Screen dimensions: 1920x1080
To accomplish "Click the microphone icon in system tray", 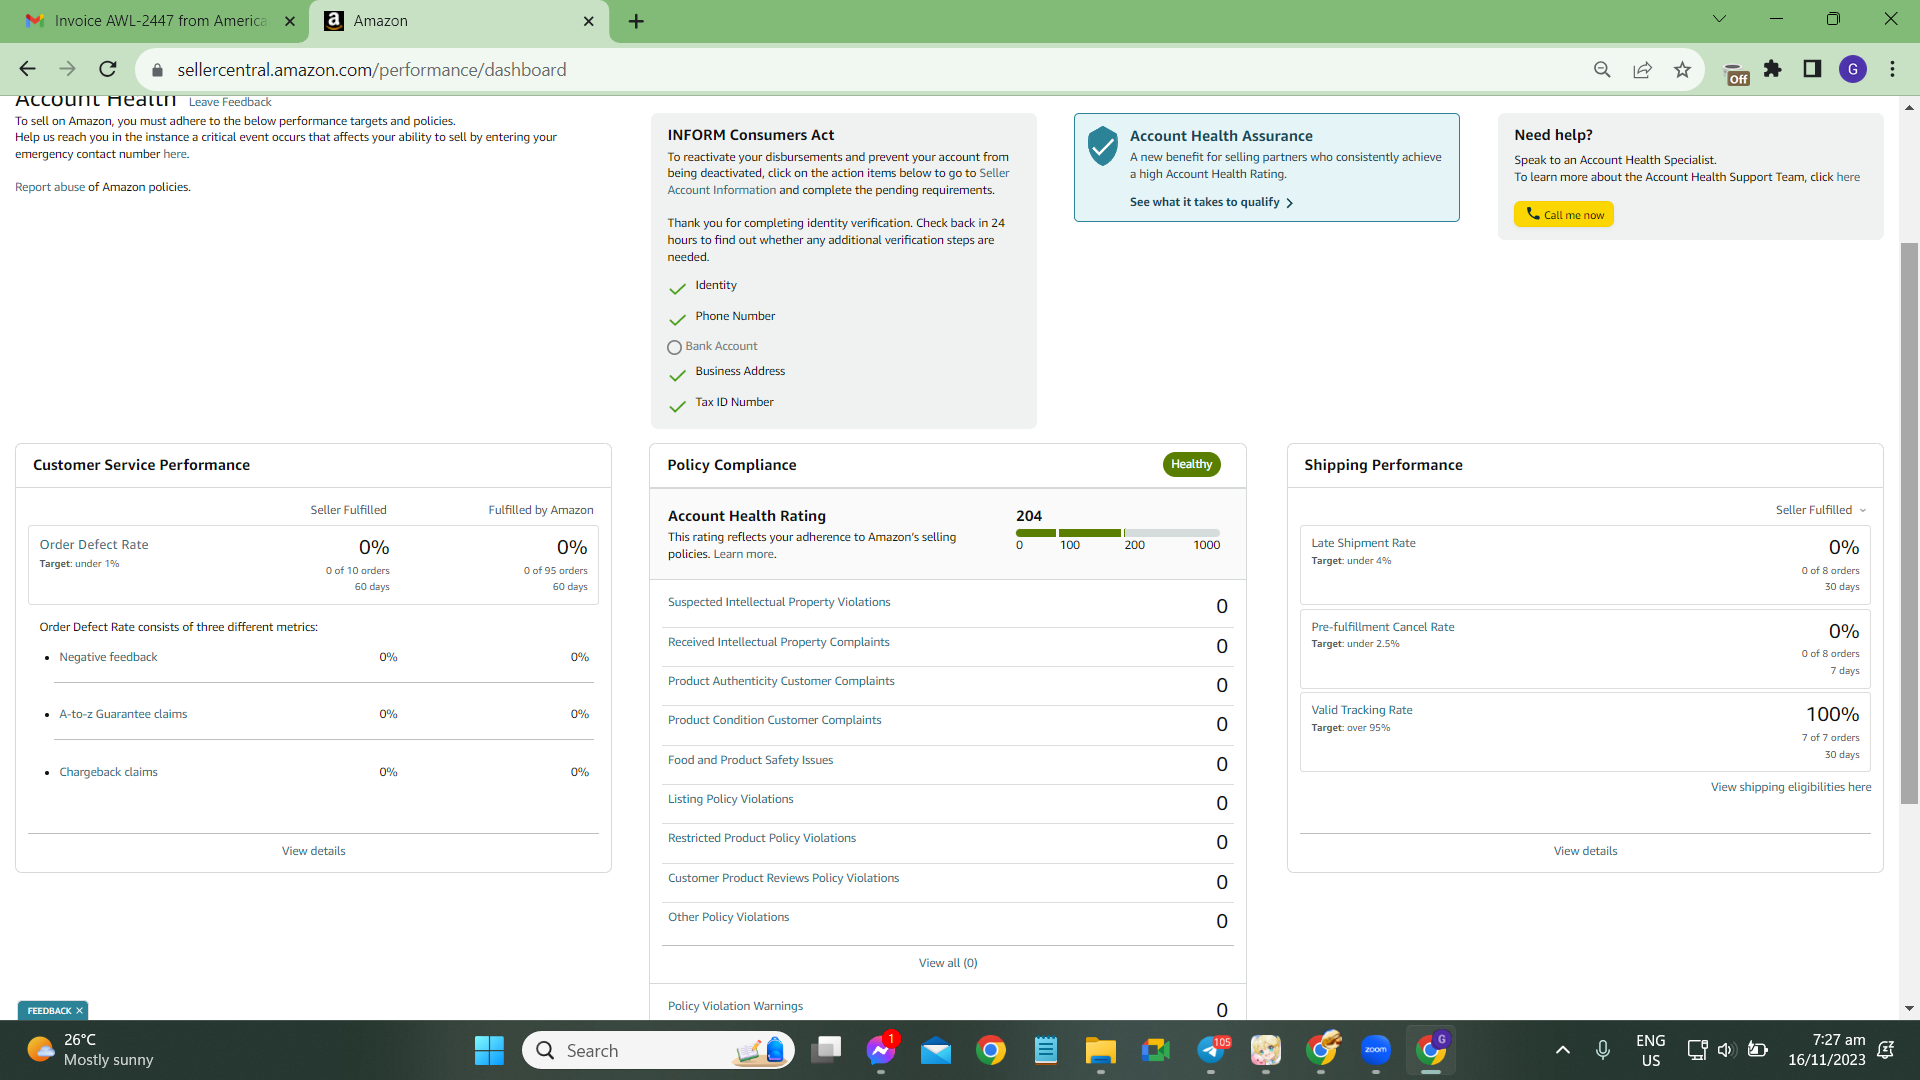I will 1603,1050.
